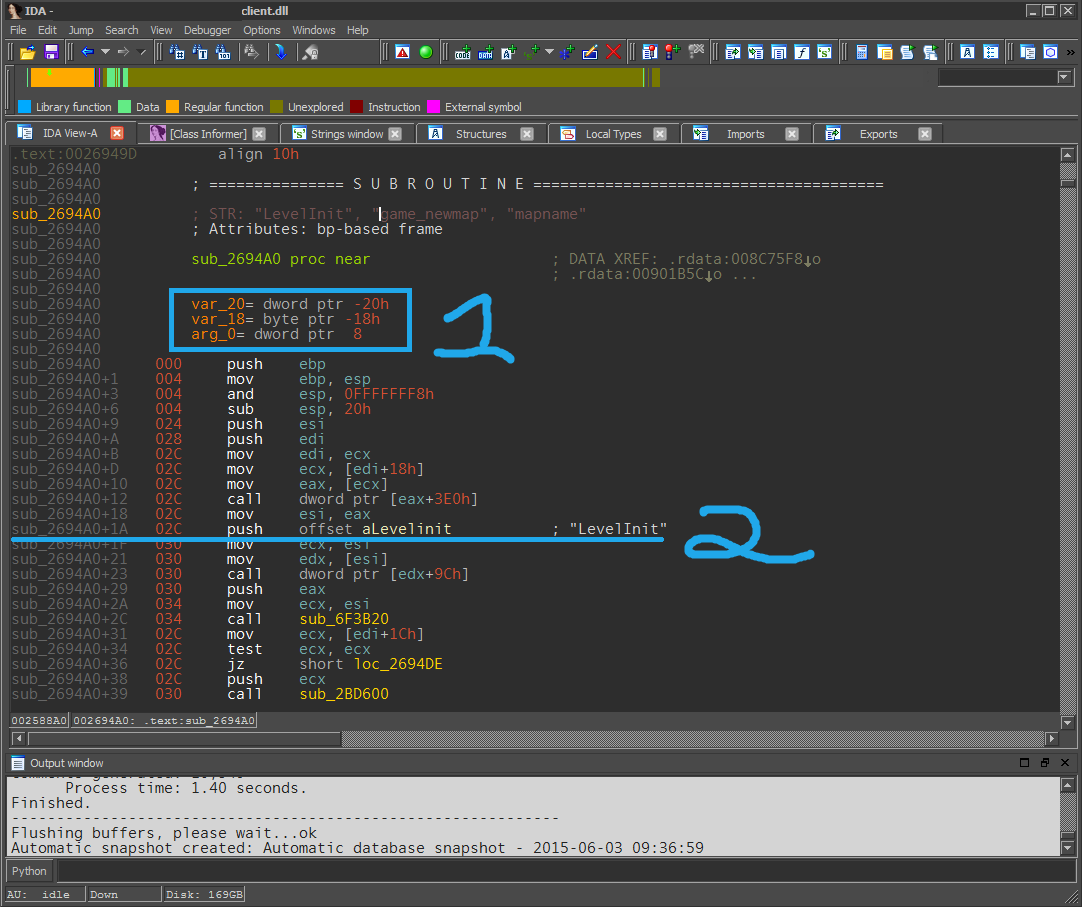This screenshot has height=907, width=1082.
Task: Click the delete breakpoint icon
Action: click(696, 52)
